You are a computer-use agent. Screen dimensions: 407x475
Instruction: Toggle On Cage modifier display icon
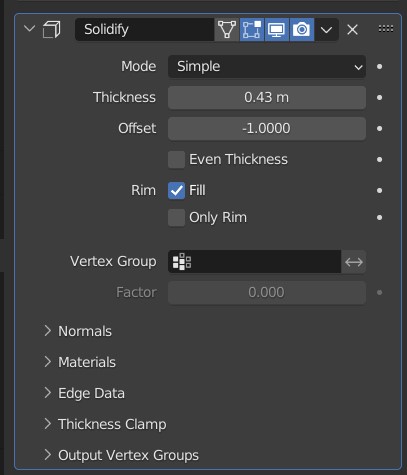(x=227, y=30)
